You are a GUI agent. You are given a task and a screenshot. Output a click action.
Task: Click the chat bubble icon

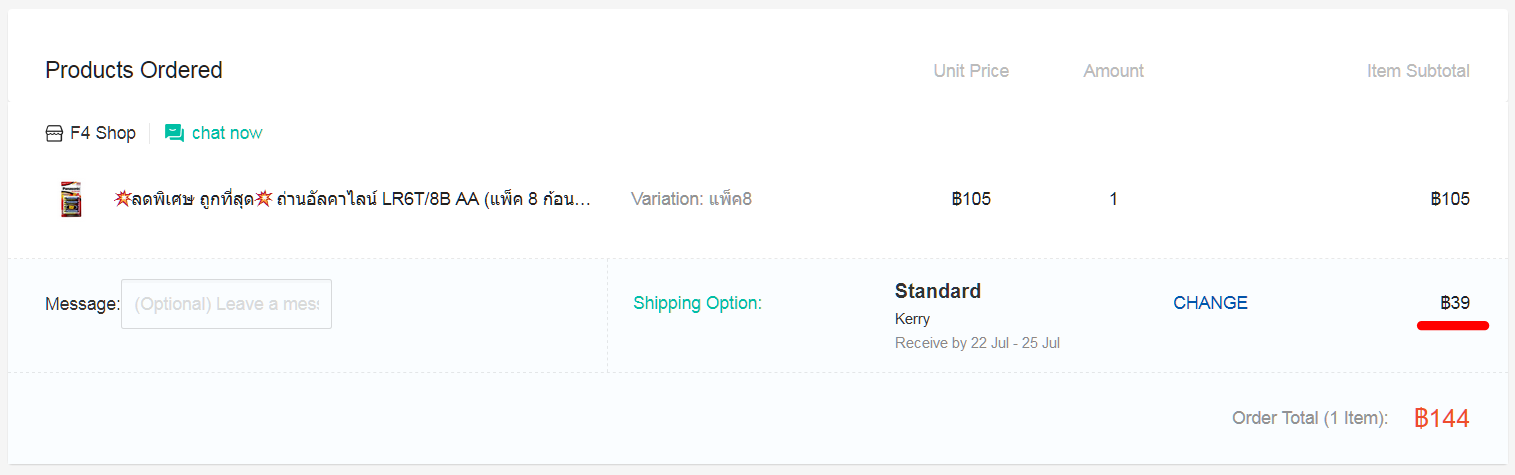[174, 133]
